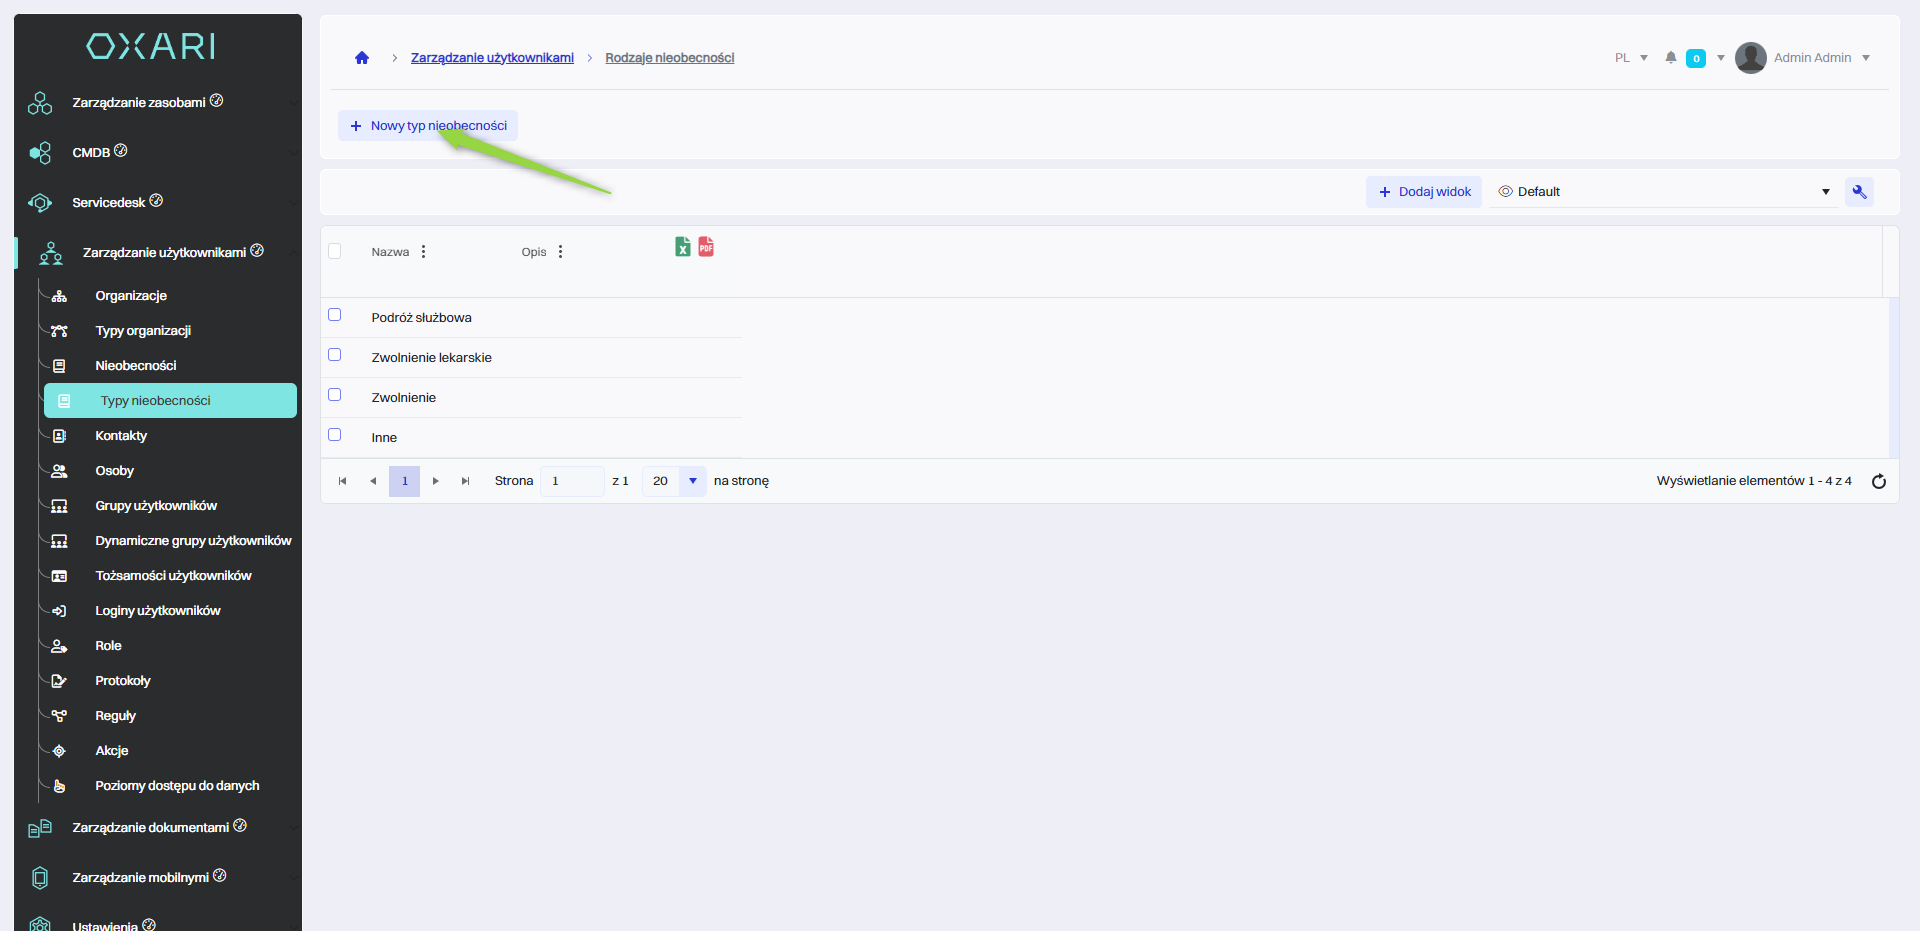The height and width of the screenshot is (931, 1920).
Task: Export the table to Excel
Action: coord(682,247)
